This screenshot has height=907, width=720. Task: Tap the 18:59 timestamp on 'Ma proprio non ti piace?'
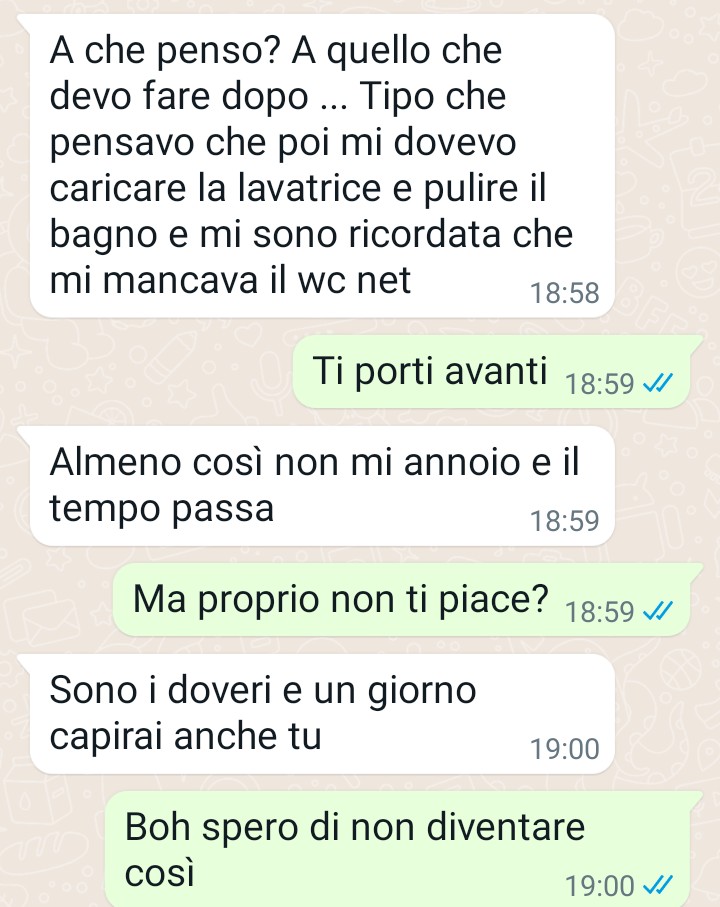point(600,611)
